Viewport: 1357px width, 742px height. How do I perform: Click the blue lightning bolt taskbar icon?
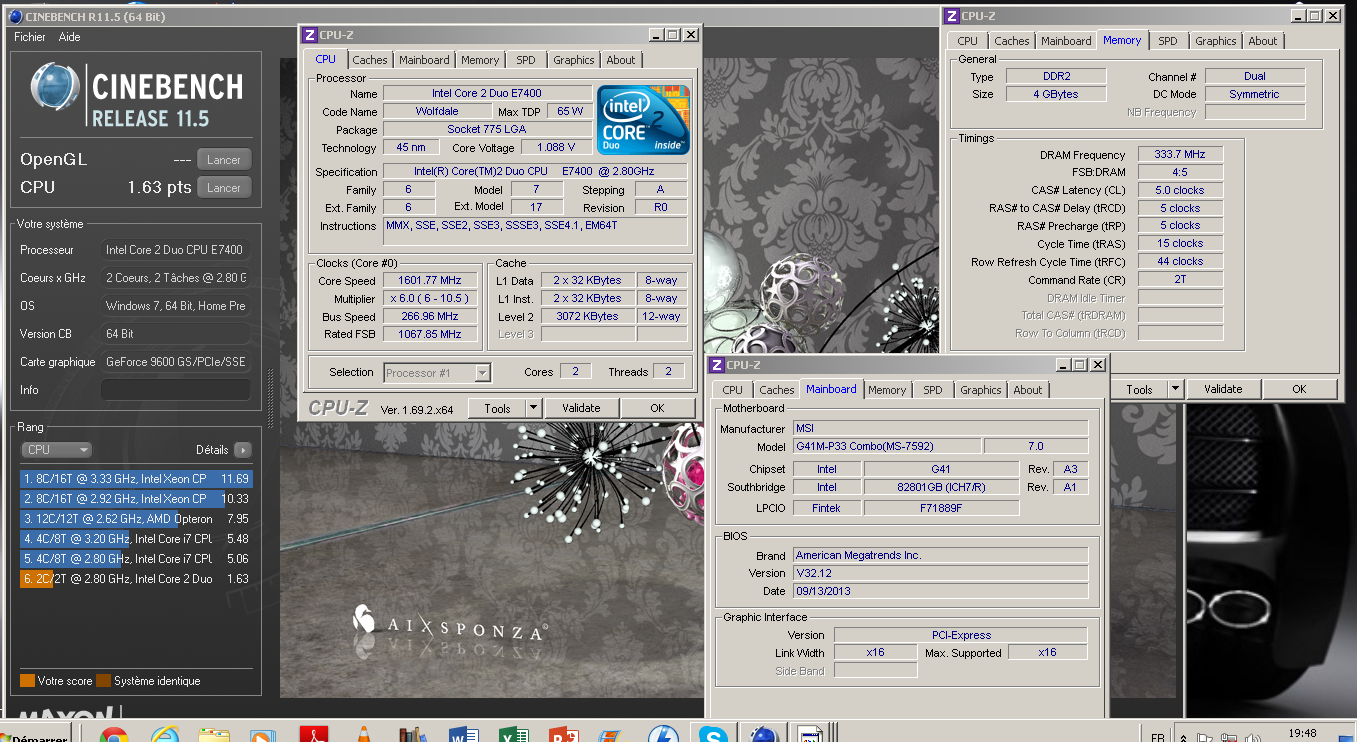pyautogui.click(x=664, y=736)
